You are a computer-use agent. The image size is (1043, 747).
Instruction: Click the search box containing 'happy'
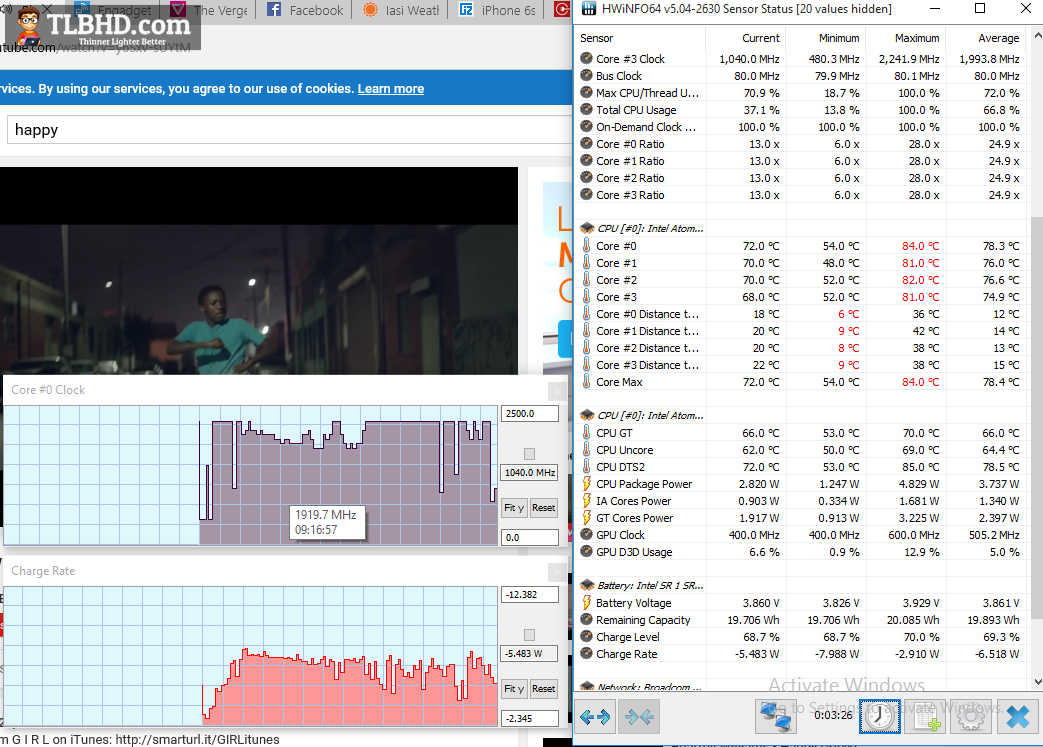(x=289, y=130)
